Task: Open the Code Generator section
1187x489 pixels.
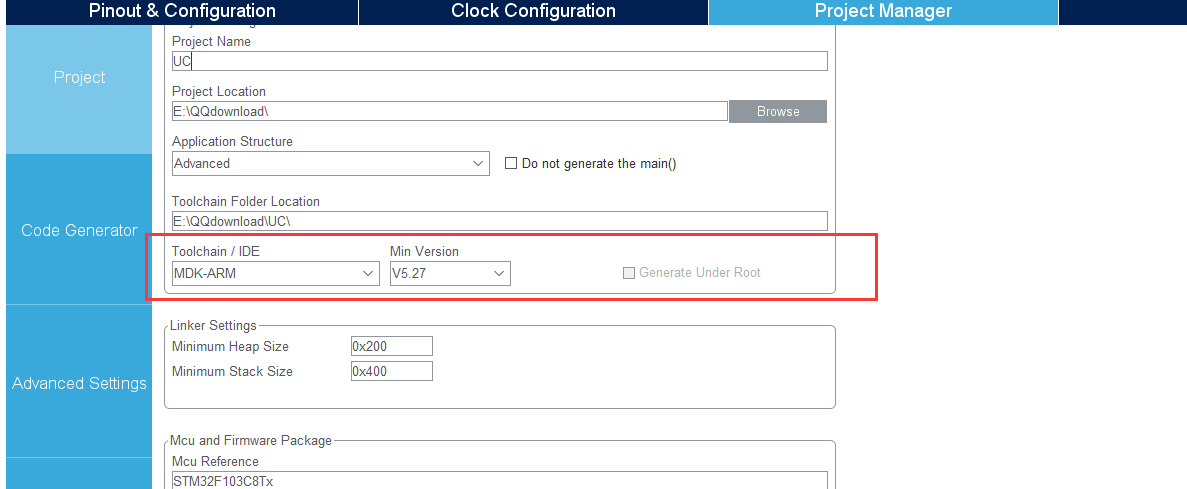Action: click(x=79, y=230)
